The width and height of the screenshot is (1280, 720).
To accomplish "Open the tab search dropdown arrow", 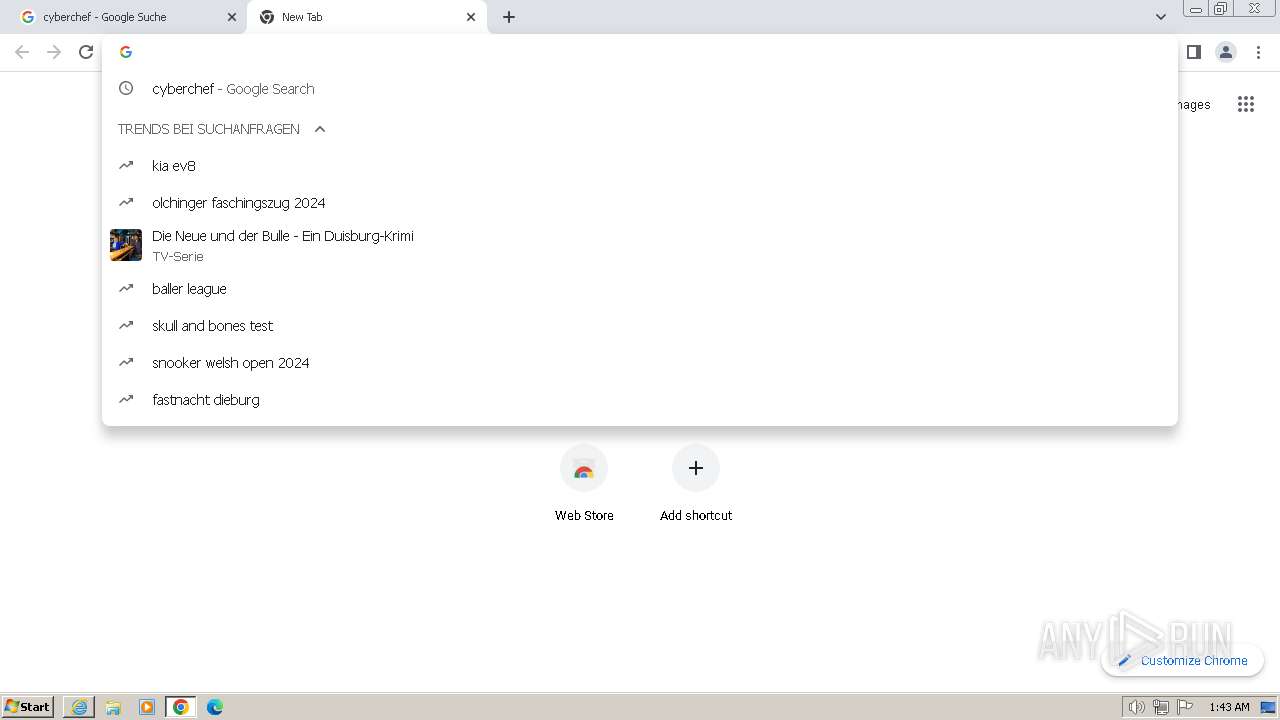I will (x=1161, y=17).
